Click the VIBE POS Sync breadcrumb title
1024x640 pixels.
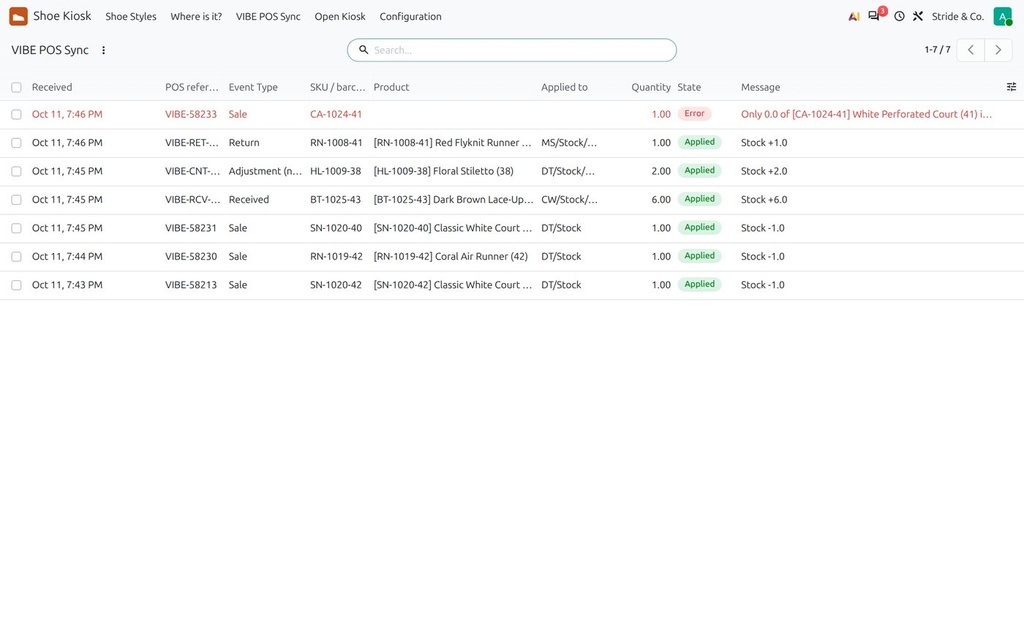(50, 50)
